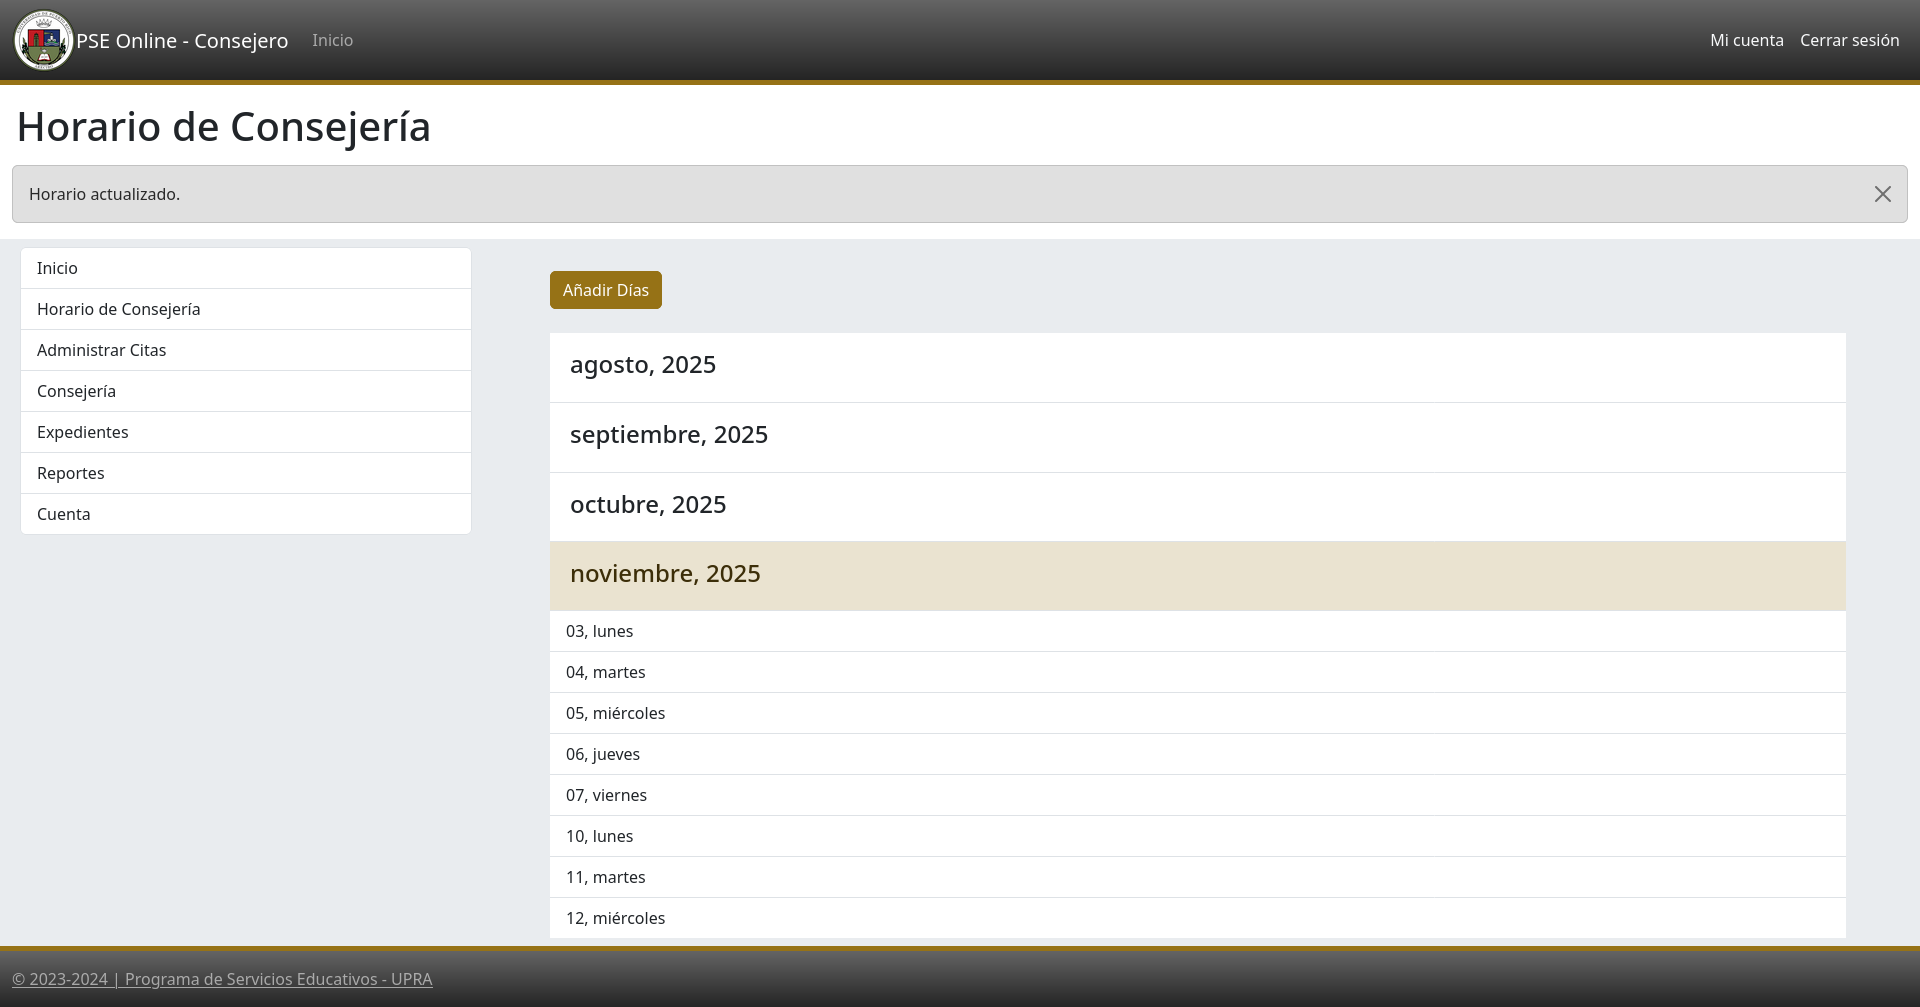Open Expedientes in the sidebar

point(246,432)
